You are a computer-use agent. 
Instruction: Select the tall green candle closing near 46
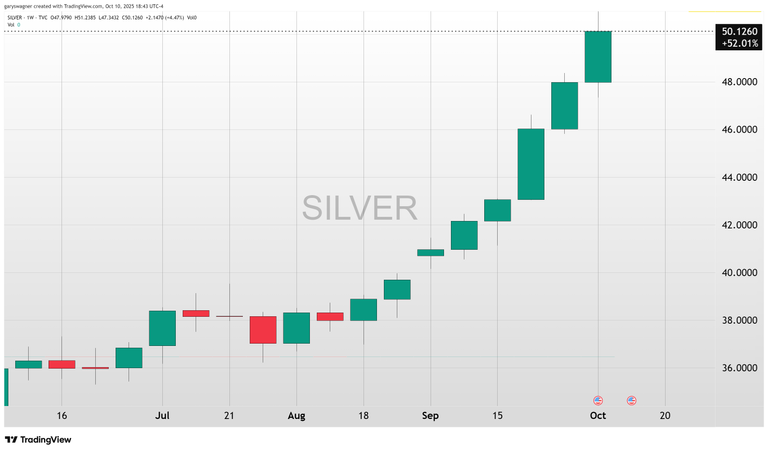[x=530, y=164]
